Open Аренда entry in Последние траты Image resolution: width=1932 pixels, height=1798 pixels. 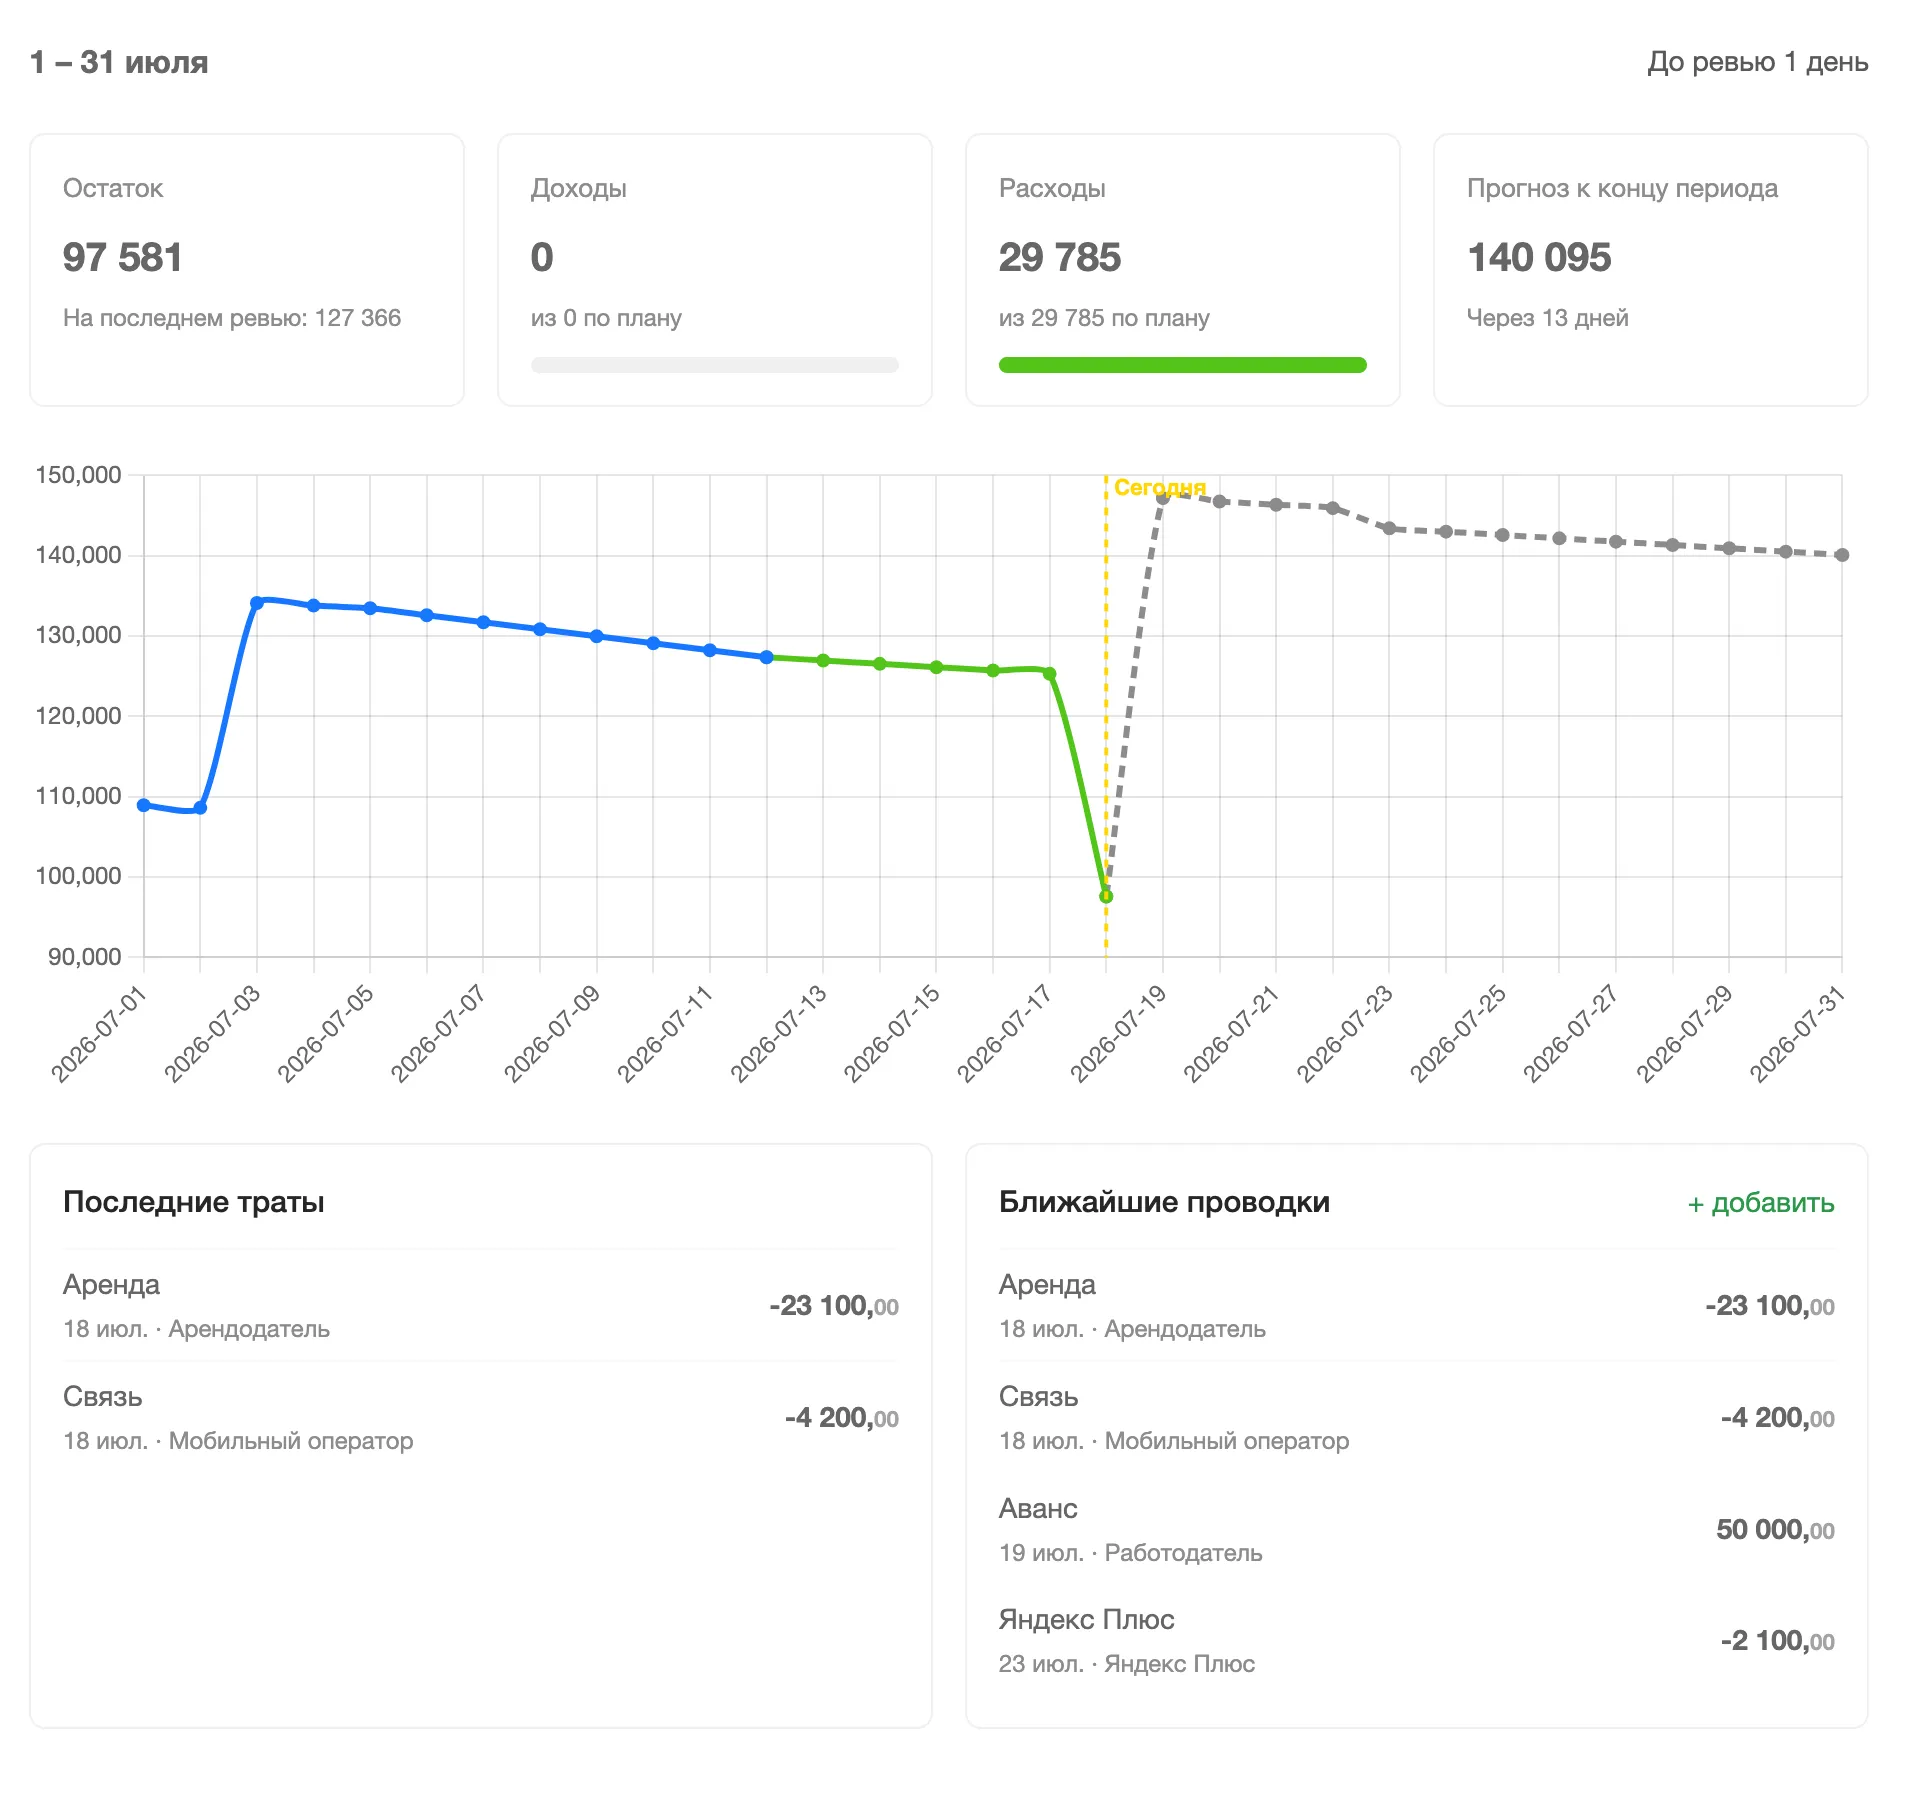481,1306
